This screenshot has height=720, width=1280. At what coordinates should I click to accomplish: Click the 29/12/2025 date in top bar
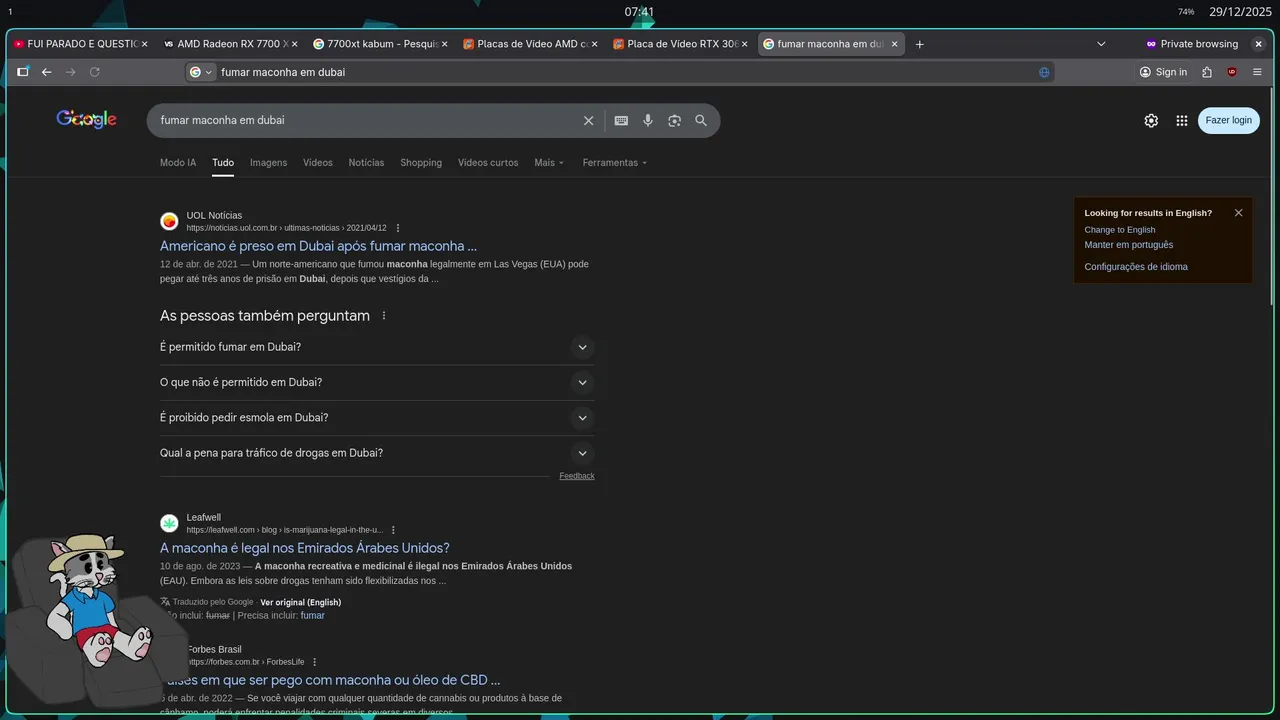click(1240, 12)
